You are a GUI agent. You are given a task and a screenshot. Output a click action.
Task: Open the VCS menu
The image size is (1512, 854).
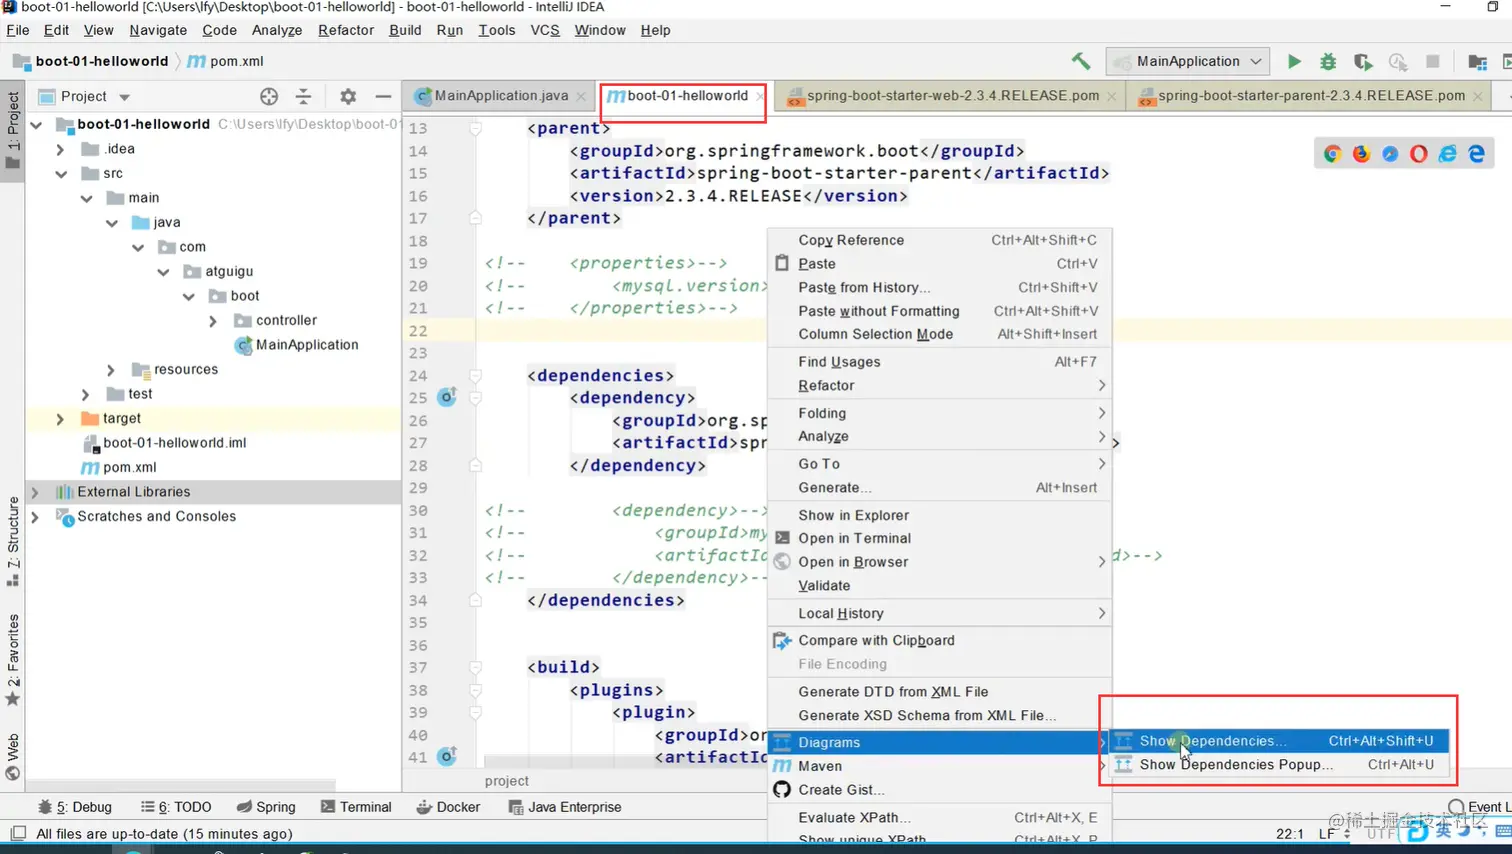pos(545,30)
